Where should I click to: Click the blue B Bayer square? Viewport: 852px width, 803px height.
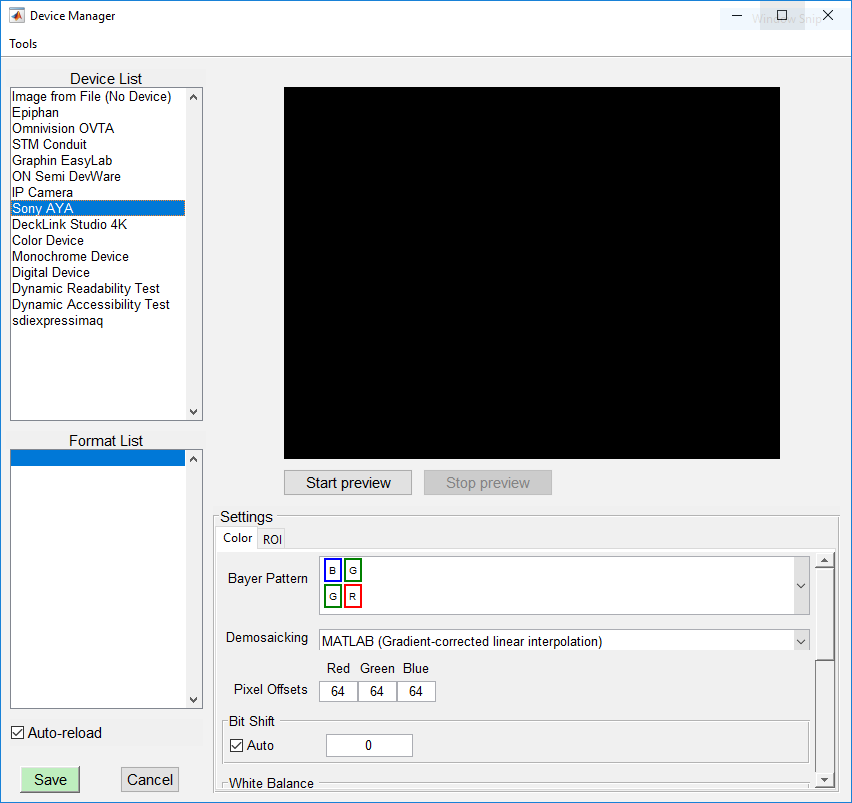(x=333, y=570)
